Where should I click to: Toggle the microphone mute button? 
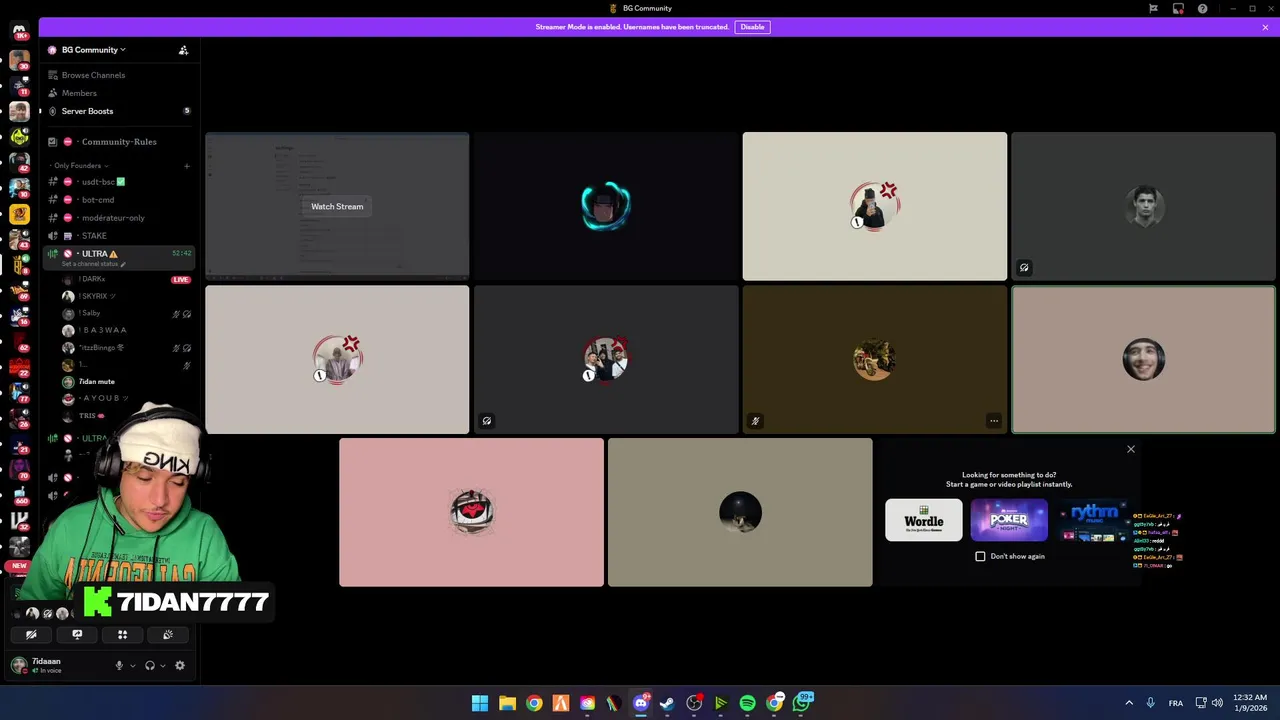pyautogui.click(x=119, y=665)
